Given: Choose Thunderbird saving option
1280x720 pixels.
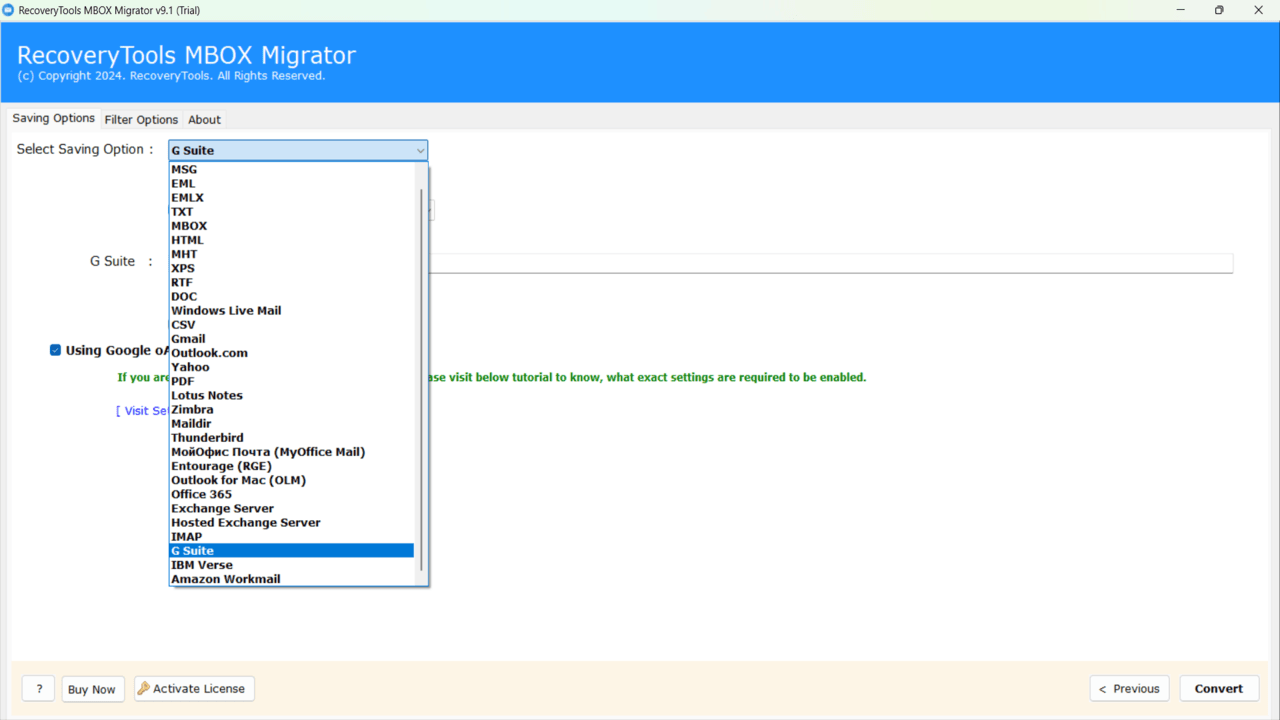Looking at the screenshot, I should (291, 438).
